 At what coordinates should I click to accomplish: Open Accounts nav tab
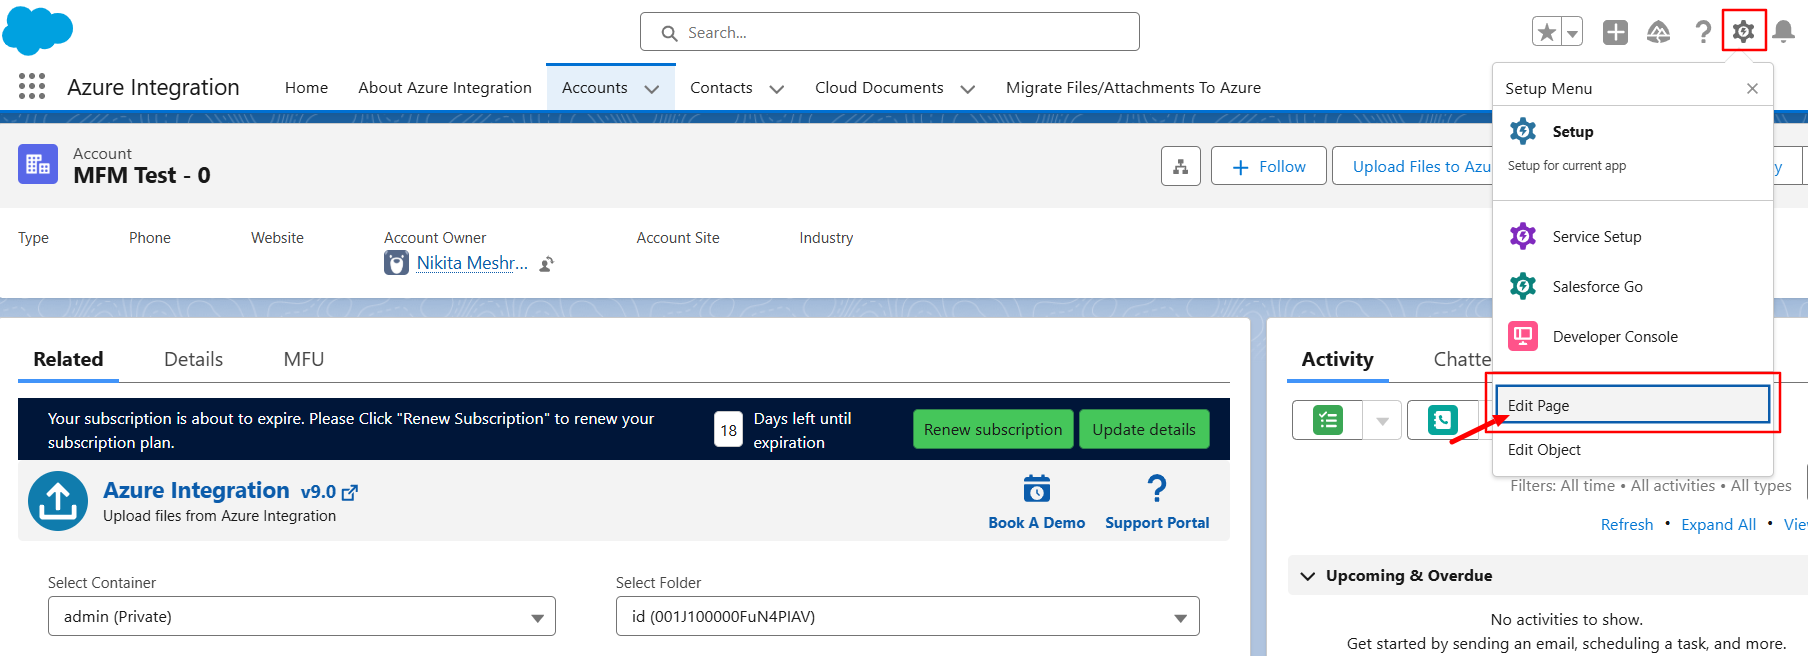pyautogui.click(x=595, y=88)
